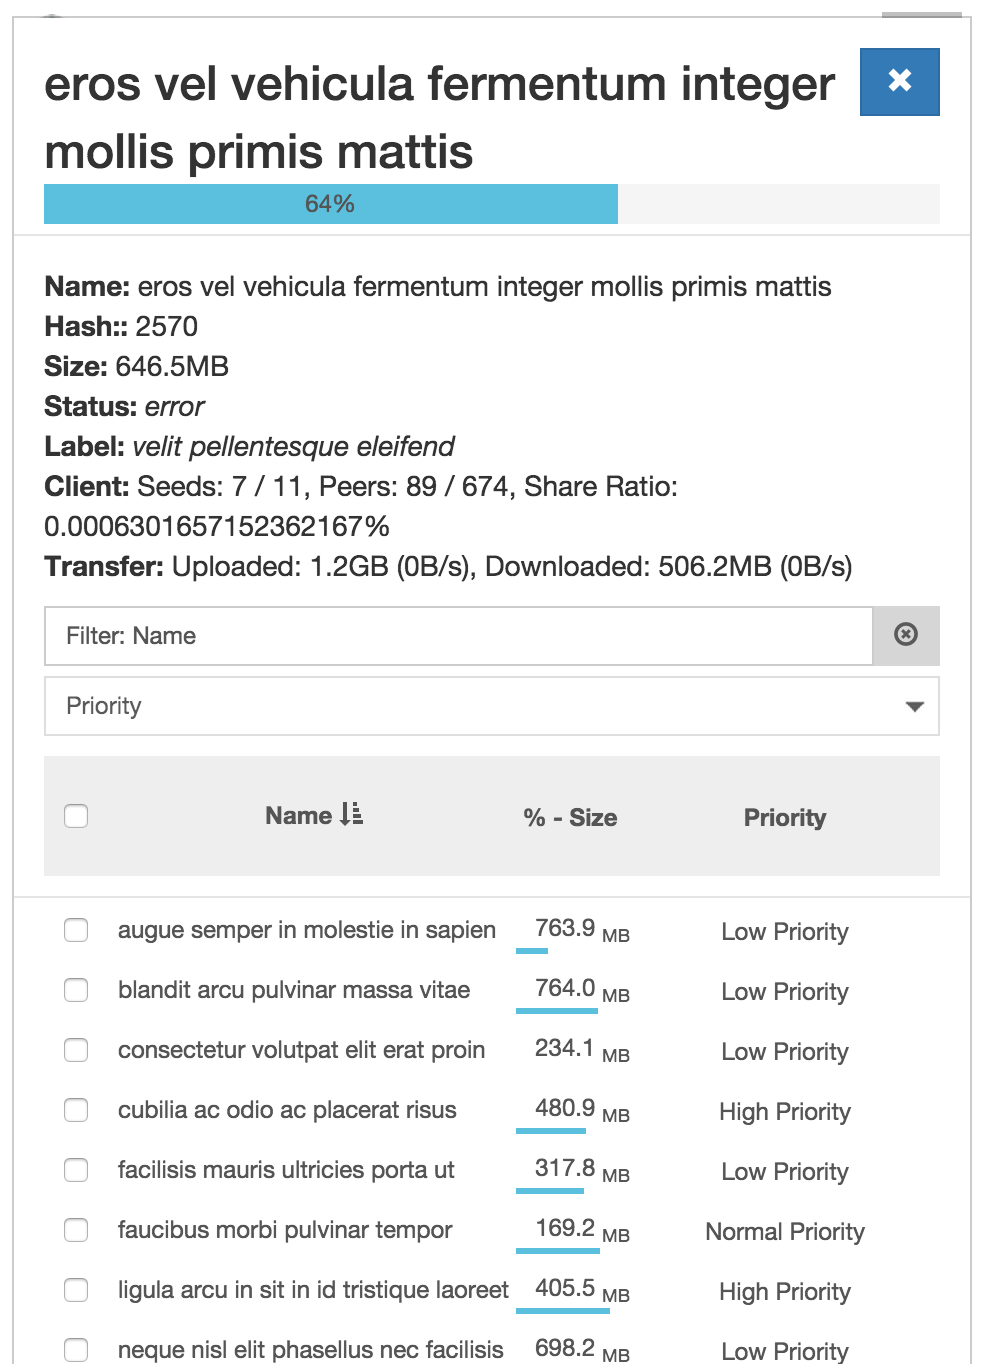This screenshot has width=986, height=1364.
Task: Close the torrent details dialog
Action: (899, 81)
